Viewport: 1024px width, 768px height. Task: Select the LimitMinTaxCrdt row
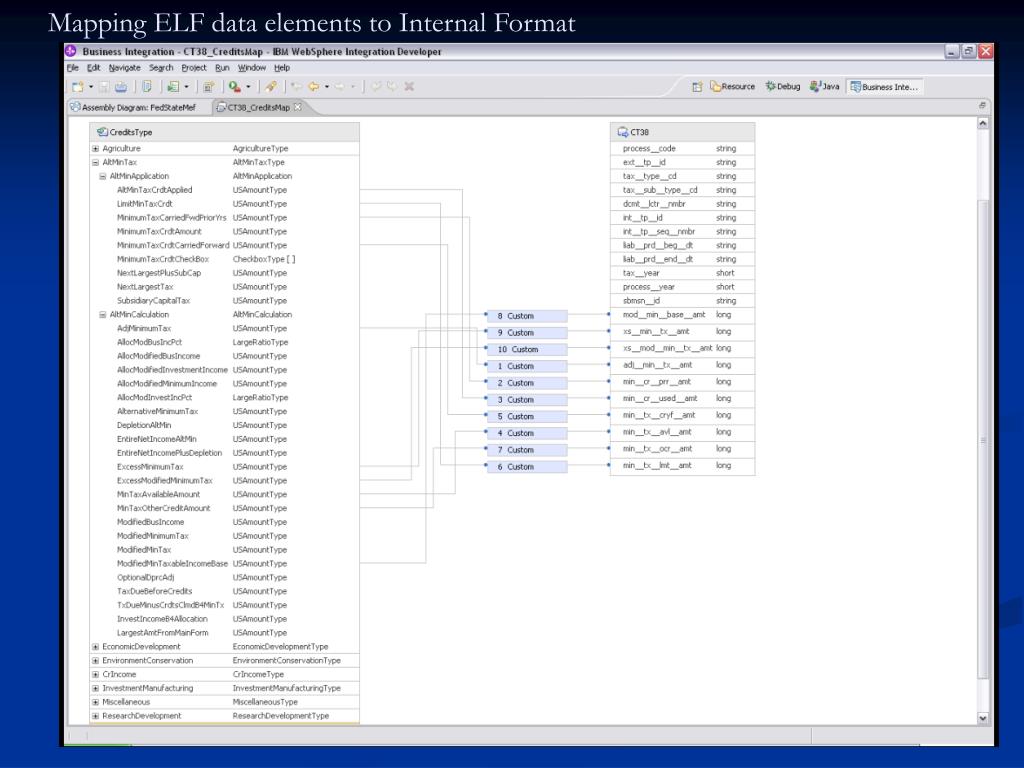224,204
